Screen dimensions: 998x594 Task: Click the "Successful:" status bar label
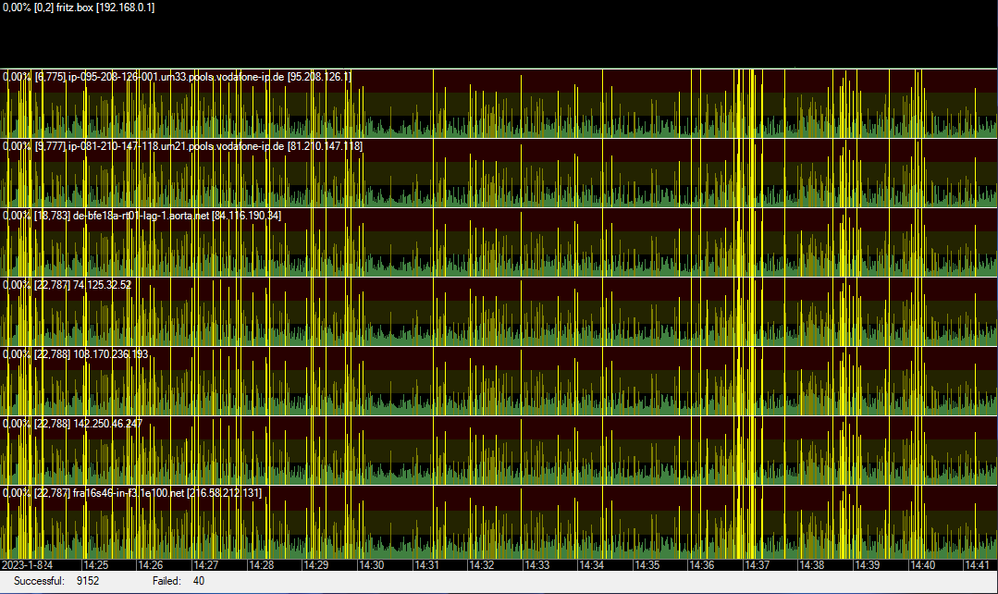coord(39,581)
